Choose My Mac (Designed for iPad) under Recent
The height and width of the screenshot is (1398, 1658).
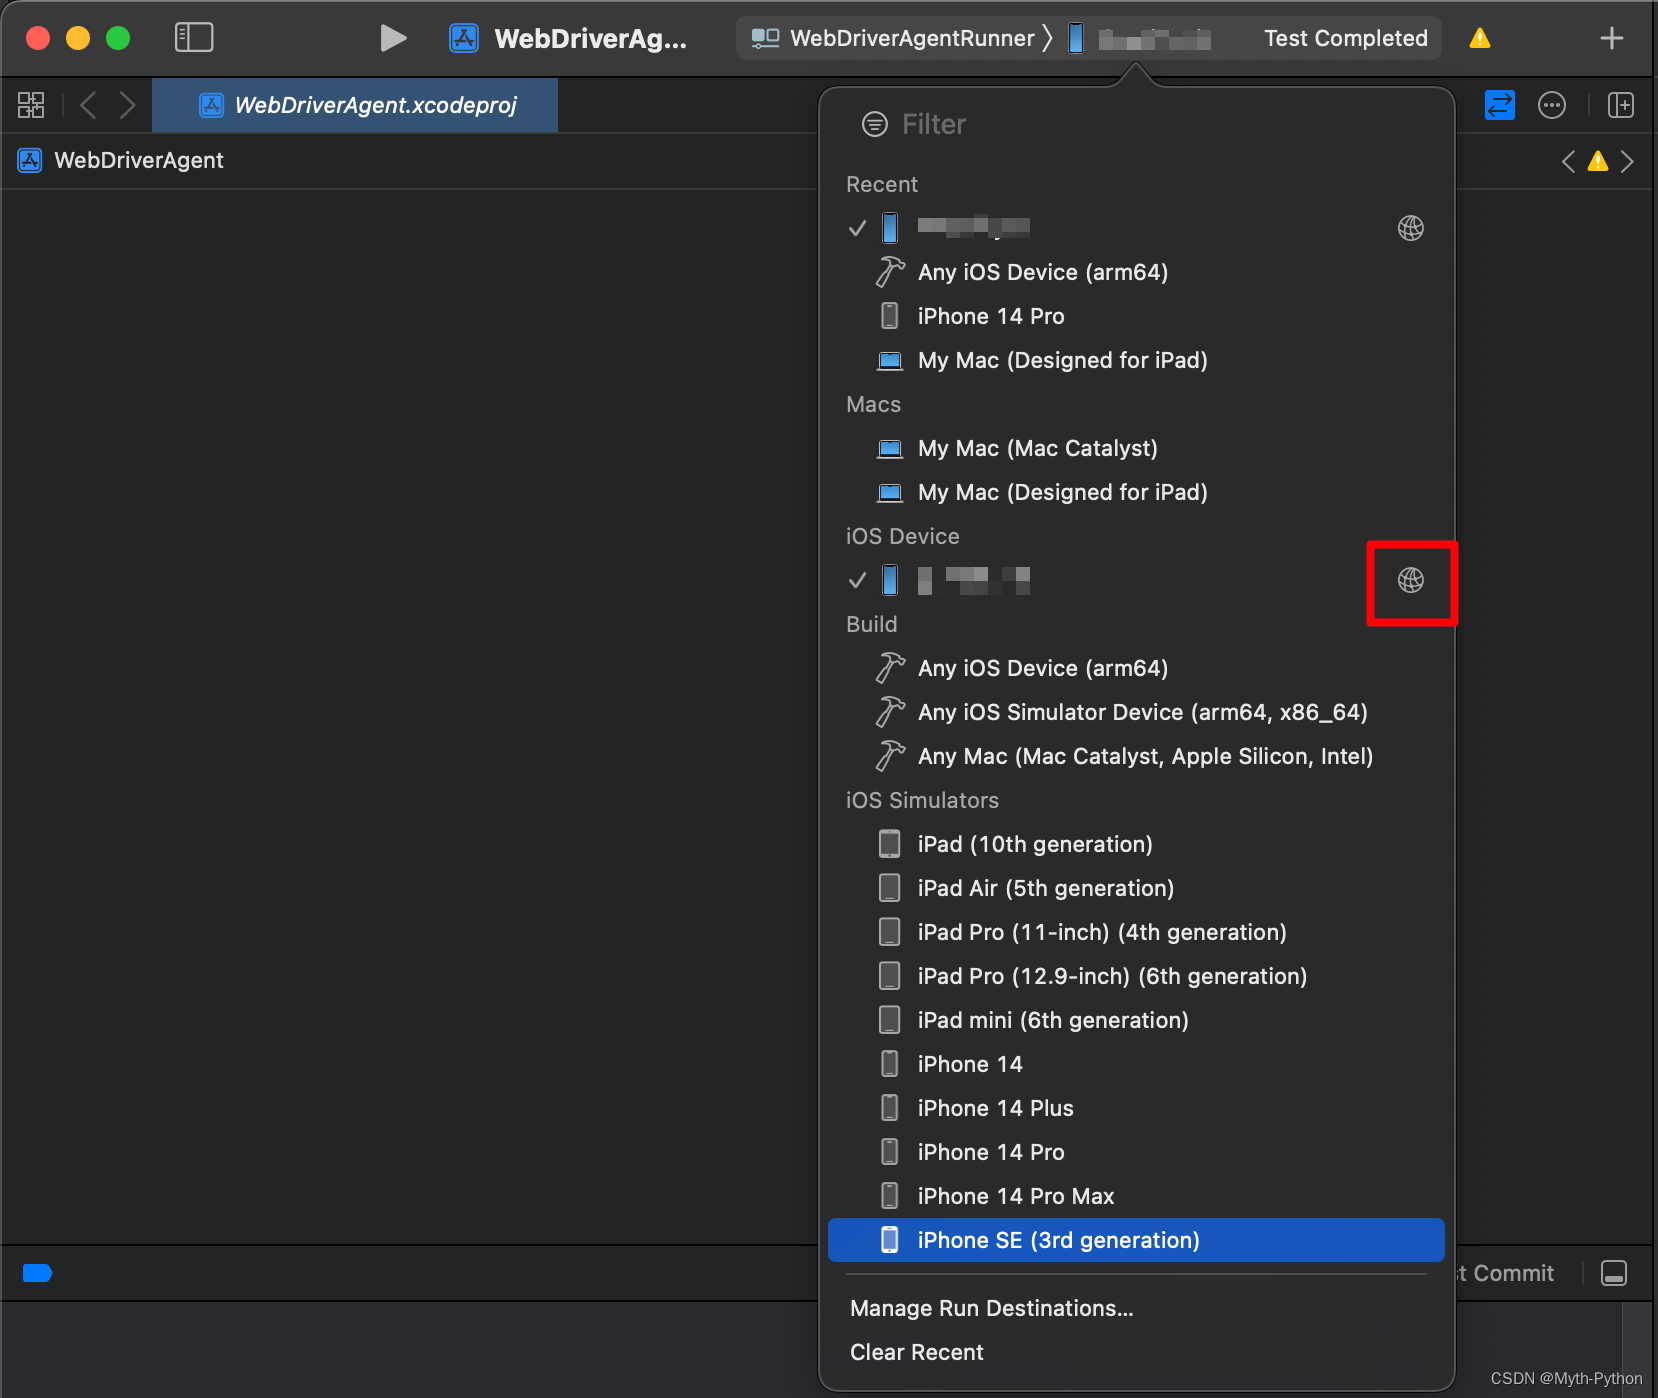click(1136, 360)
